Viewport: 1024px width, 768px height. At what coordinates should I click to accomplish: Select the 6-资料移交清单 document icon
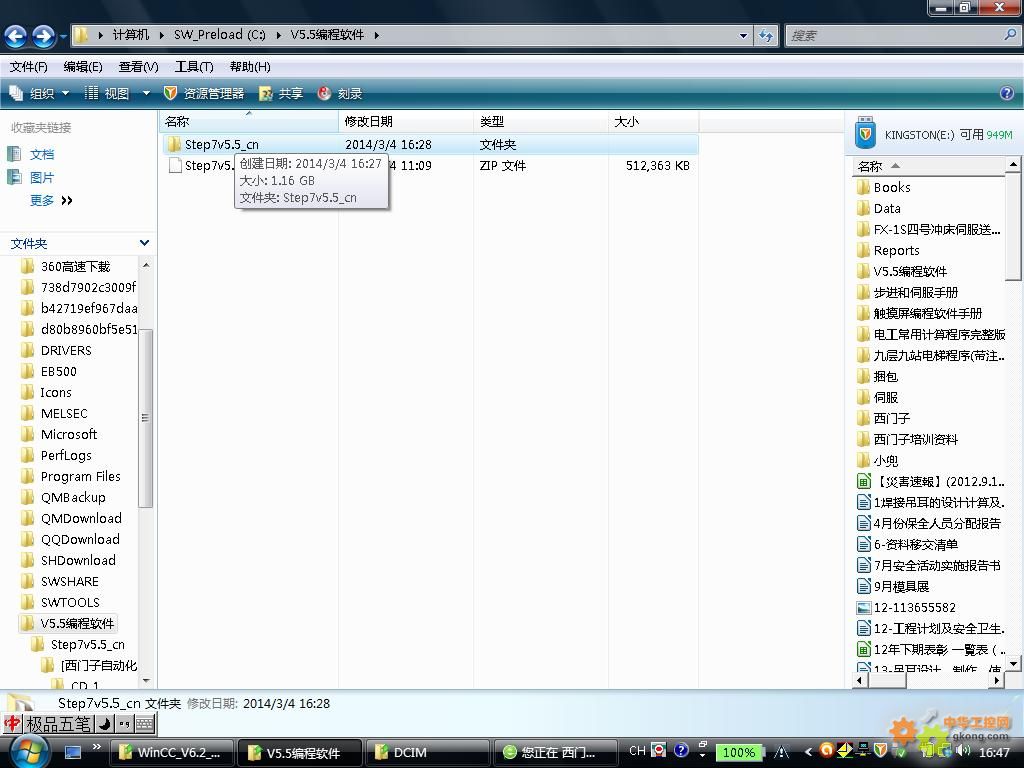[x=863, y=545]
